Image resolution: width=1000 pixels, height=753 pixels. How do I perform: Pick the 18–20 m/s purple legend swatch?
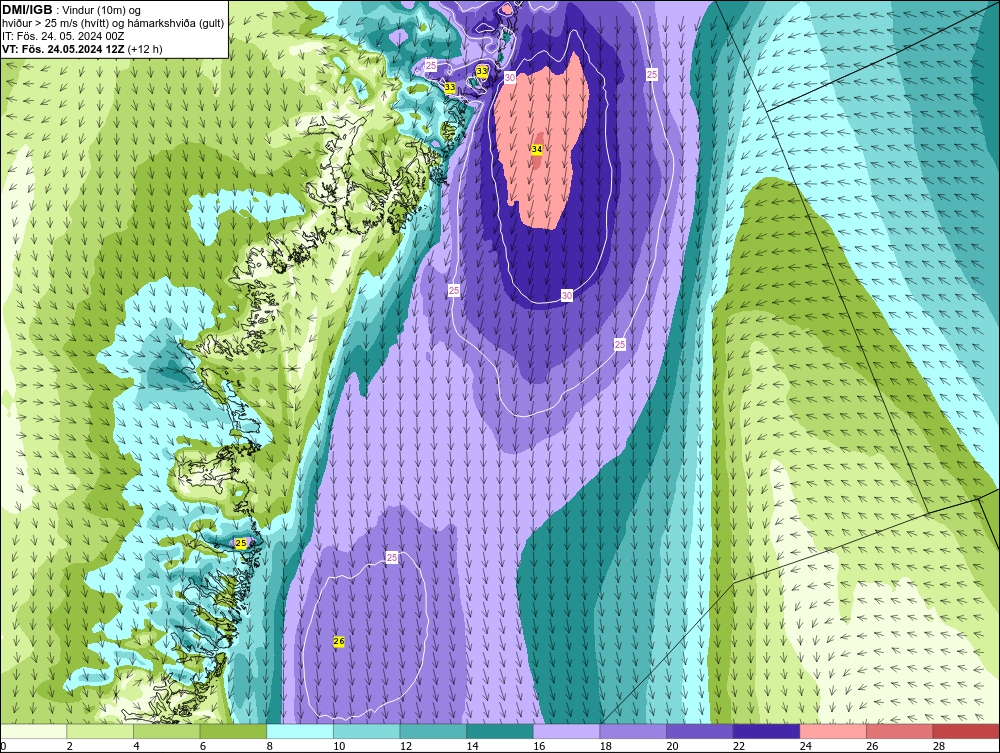click(633, 731)
